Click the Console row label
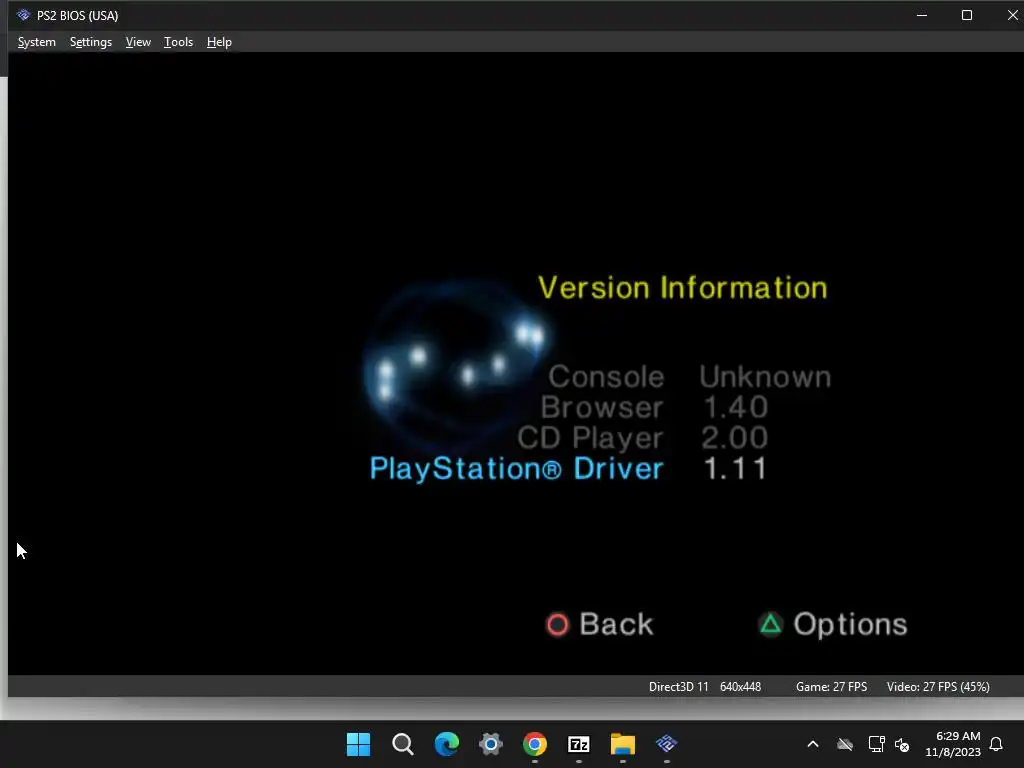 (606, 377)
